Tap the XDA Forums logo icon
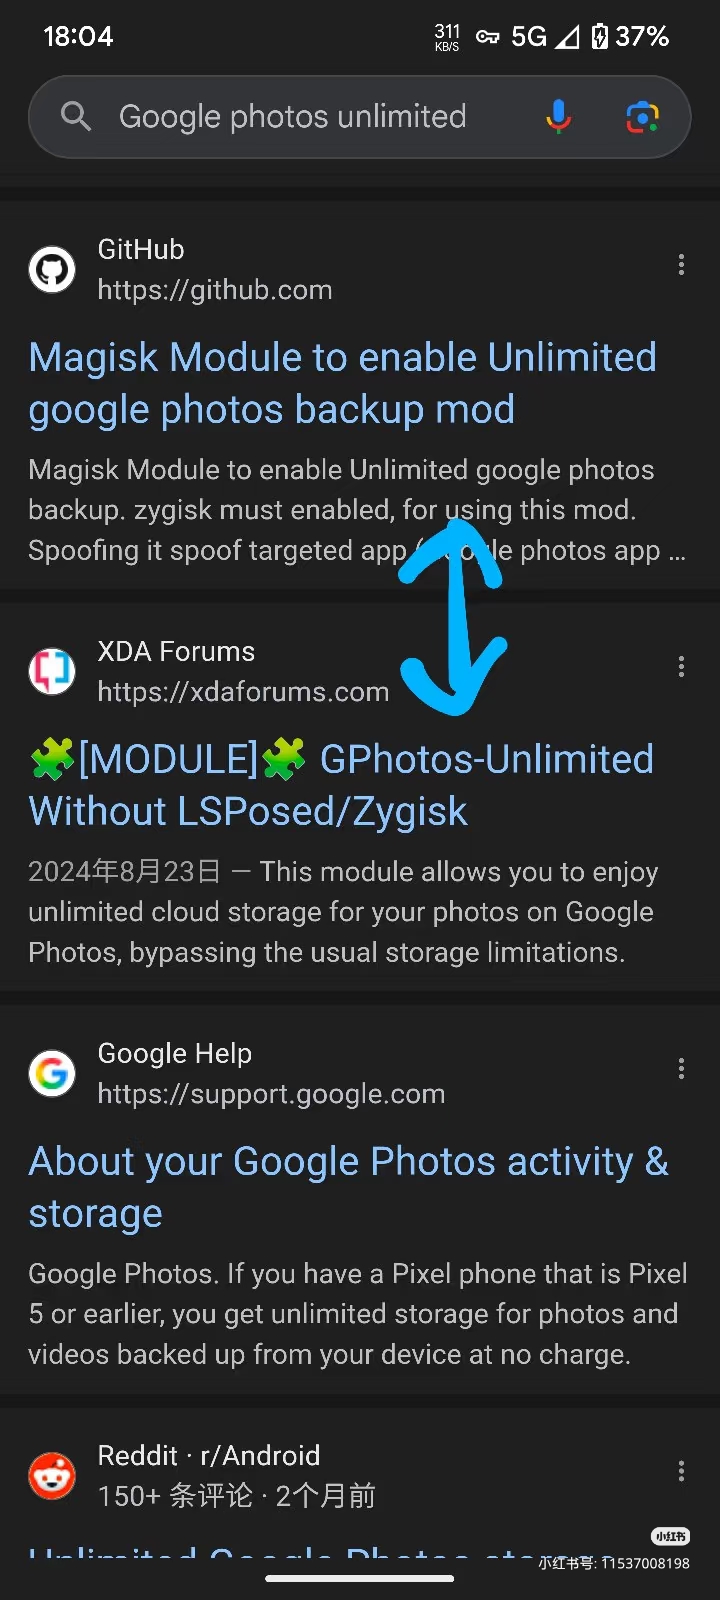Screen dimensions: 720x1600 click(52, 671)
